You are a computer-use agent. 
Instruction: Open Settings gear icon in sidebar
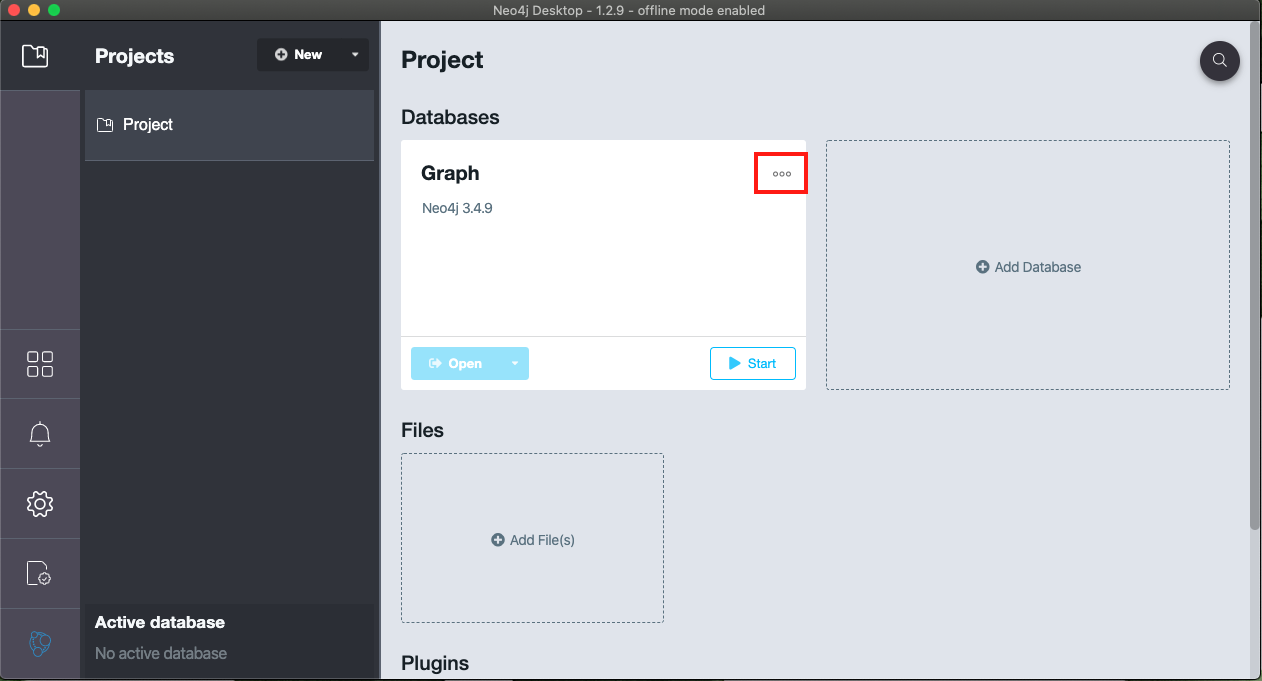[x=40, y=503]
